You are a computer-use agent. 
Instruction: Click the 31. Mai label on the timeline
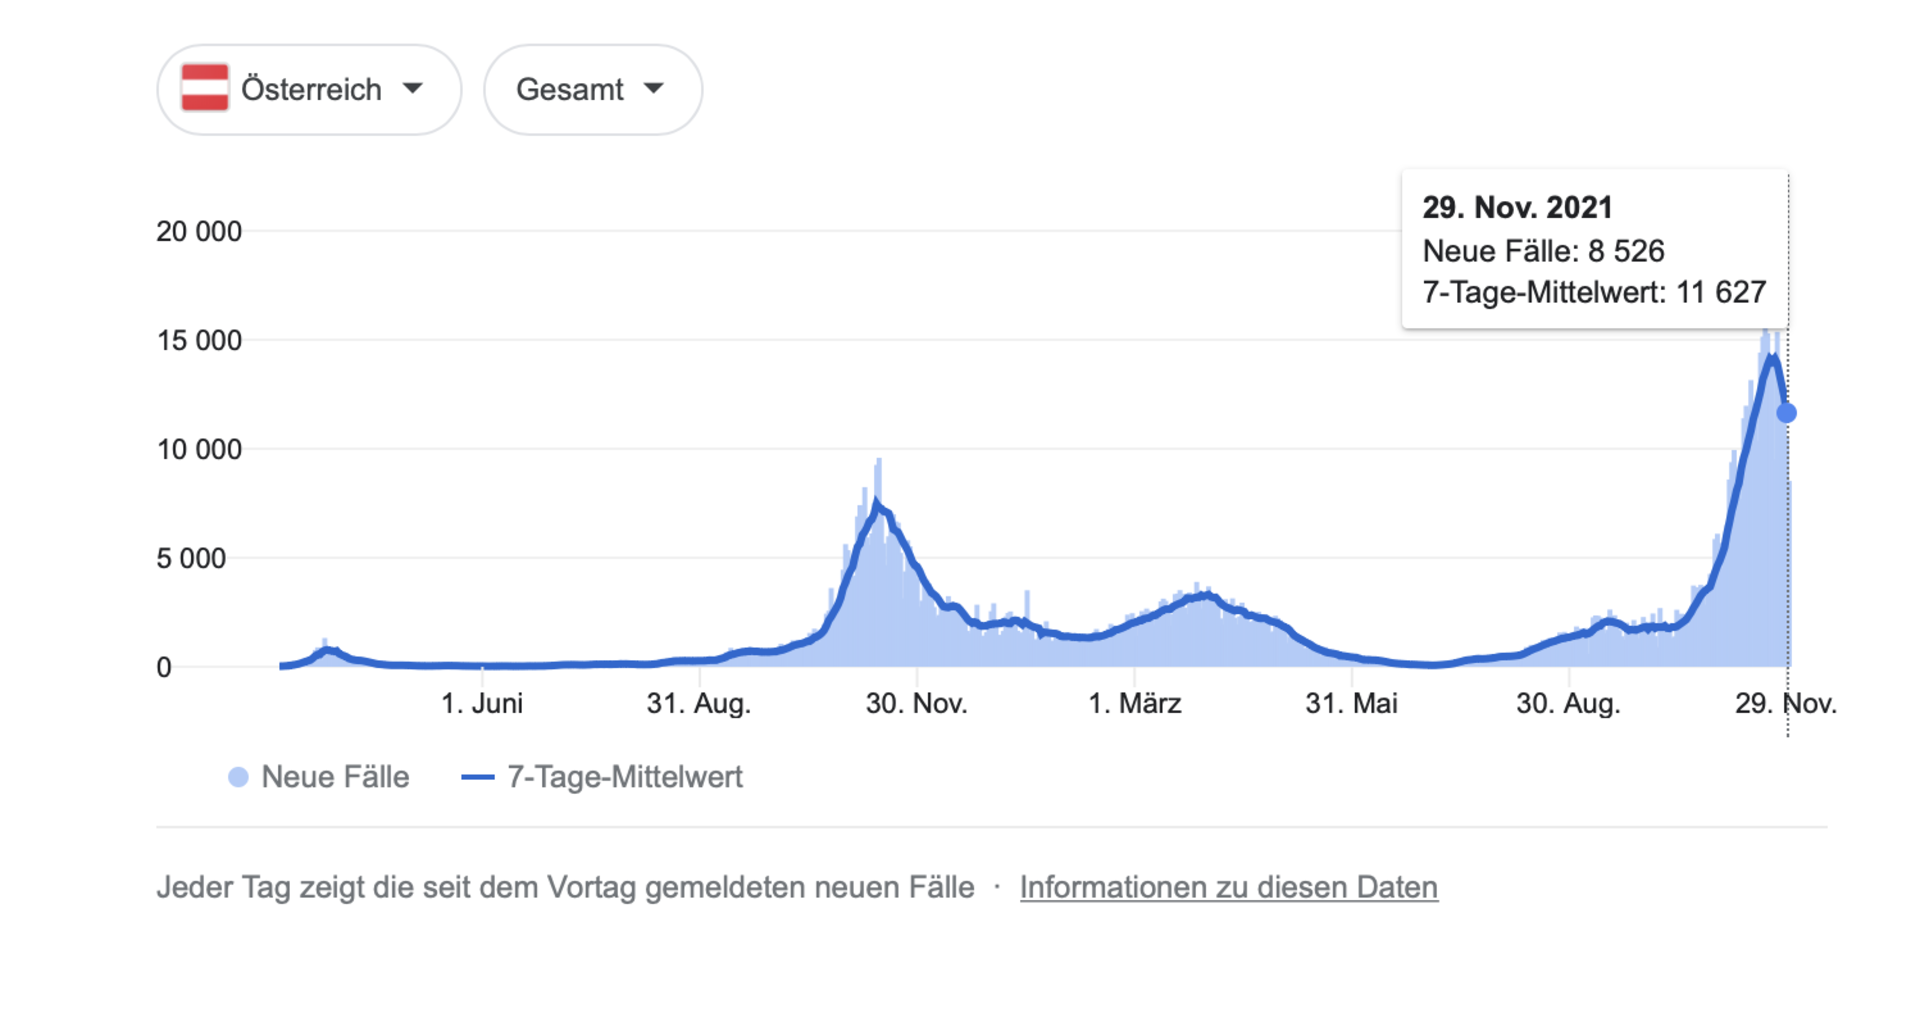point(1352,704)
